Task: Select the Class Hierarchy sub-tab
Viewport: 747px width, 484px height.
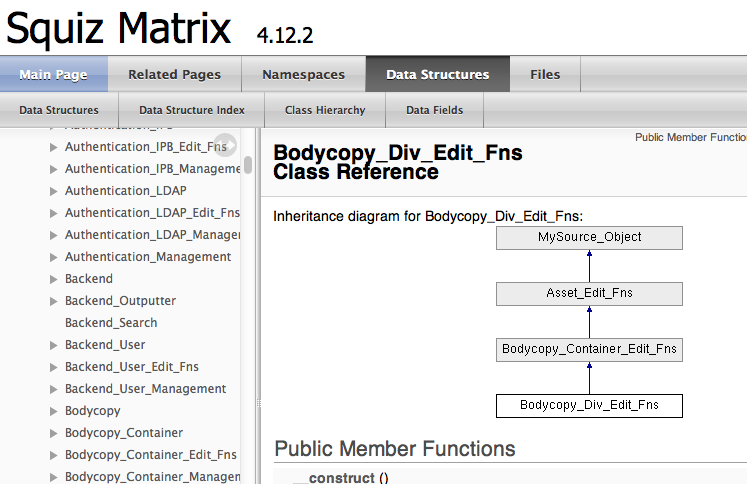Action: 325,110
